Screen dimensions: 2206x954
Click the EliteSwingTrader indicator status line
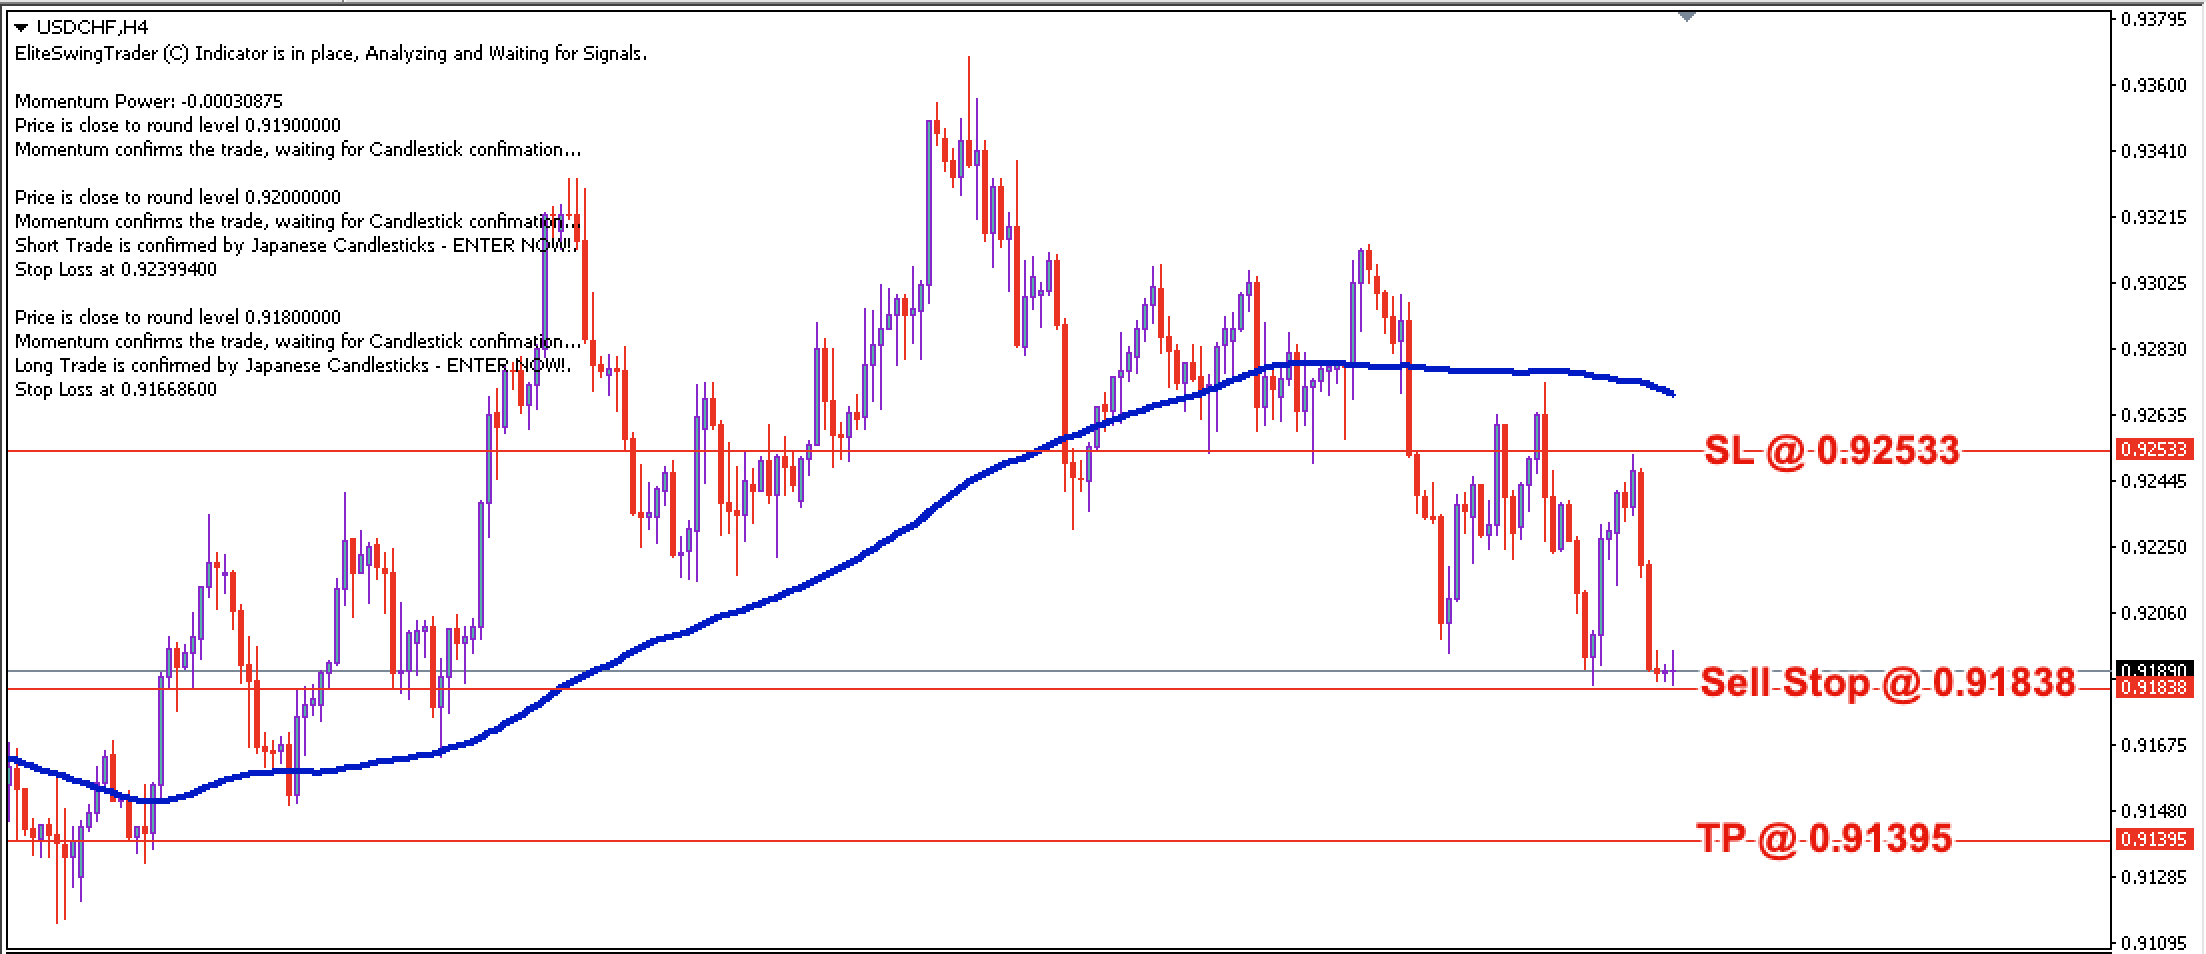click(331, 54)
